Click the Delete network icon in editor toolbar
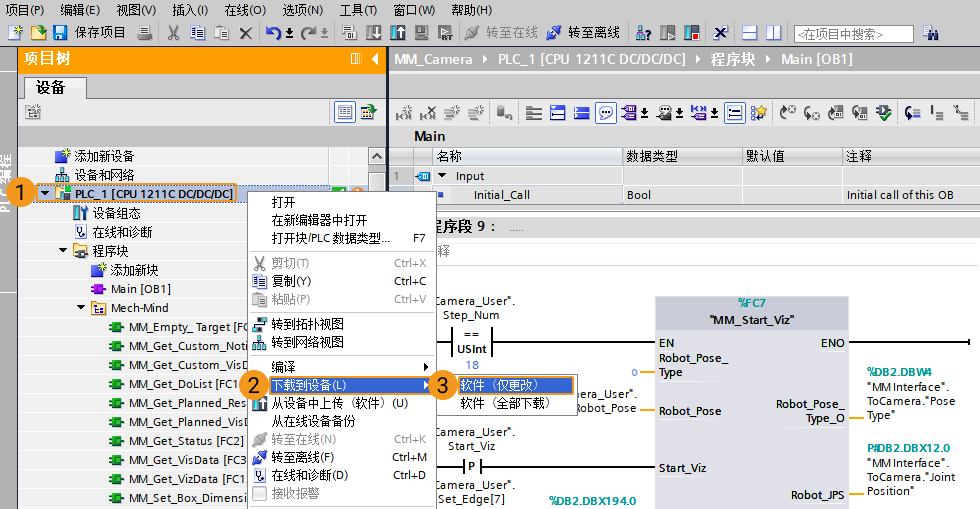Screen dimensions: 980x509 (x=428, y=113)
